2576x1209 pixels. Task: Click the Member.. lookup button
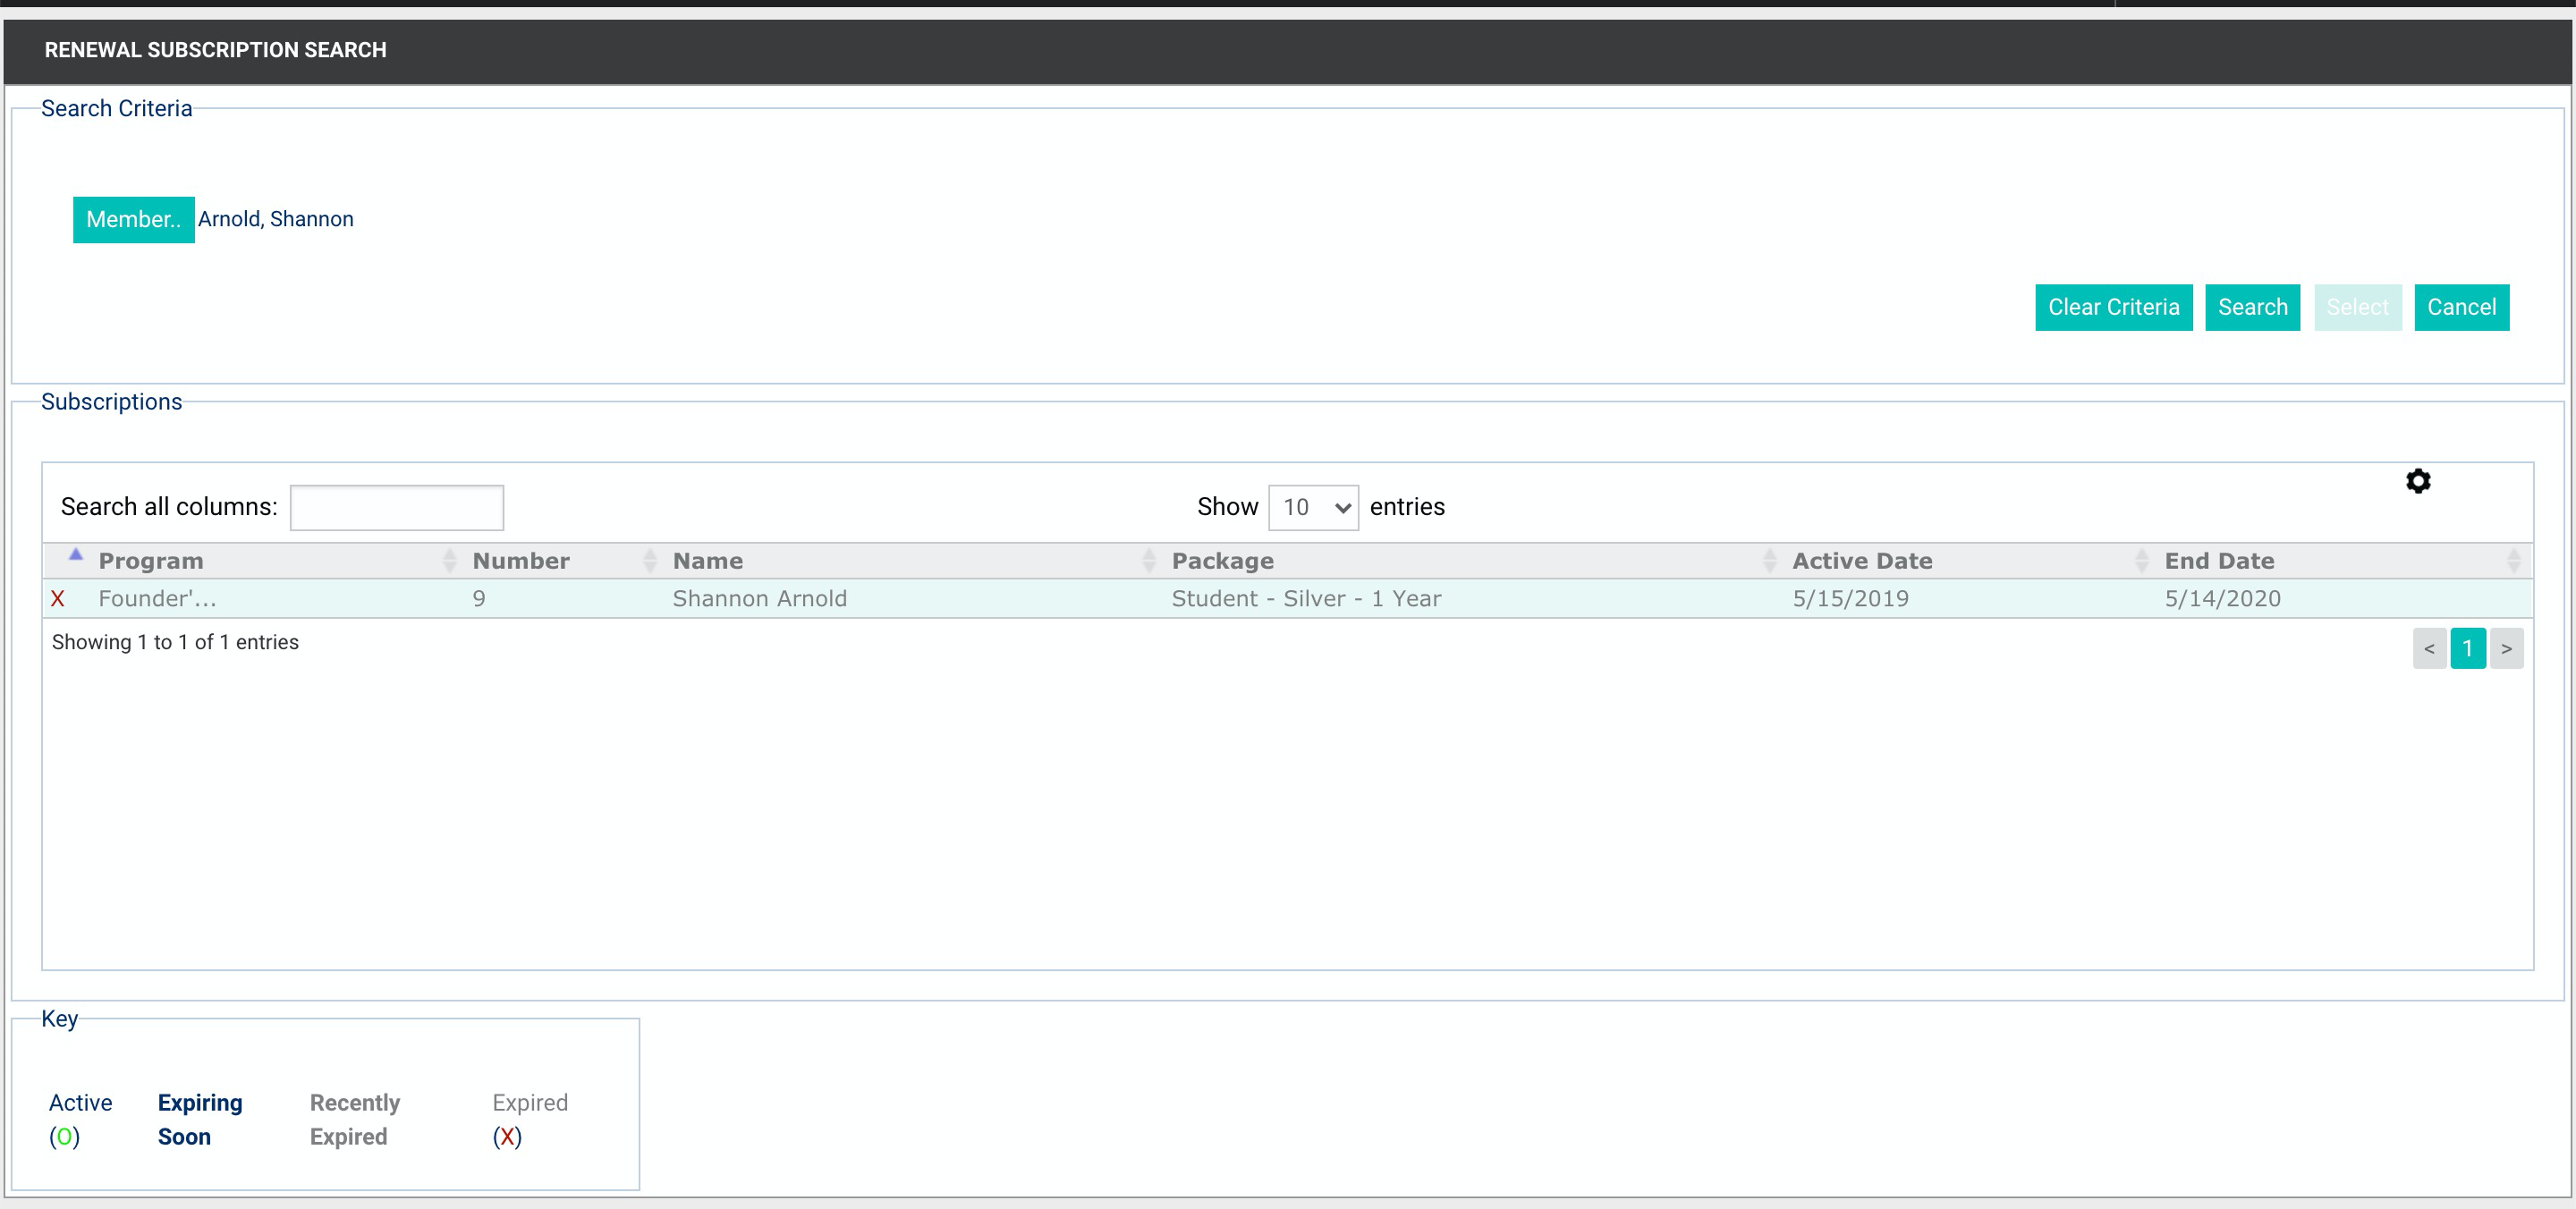134,220
